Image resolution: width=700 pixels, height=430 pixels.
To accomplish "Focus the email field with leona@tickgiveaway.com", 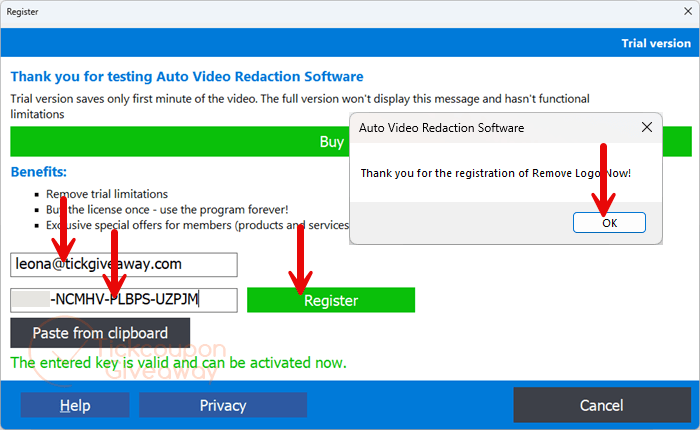I will (124, 264).
